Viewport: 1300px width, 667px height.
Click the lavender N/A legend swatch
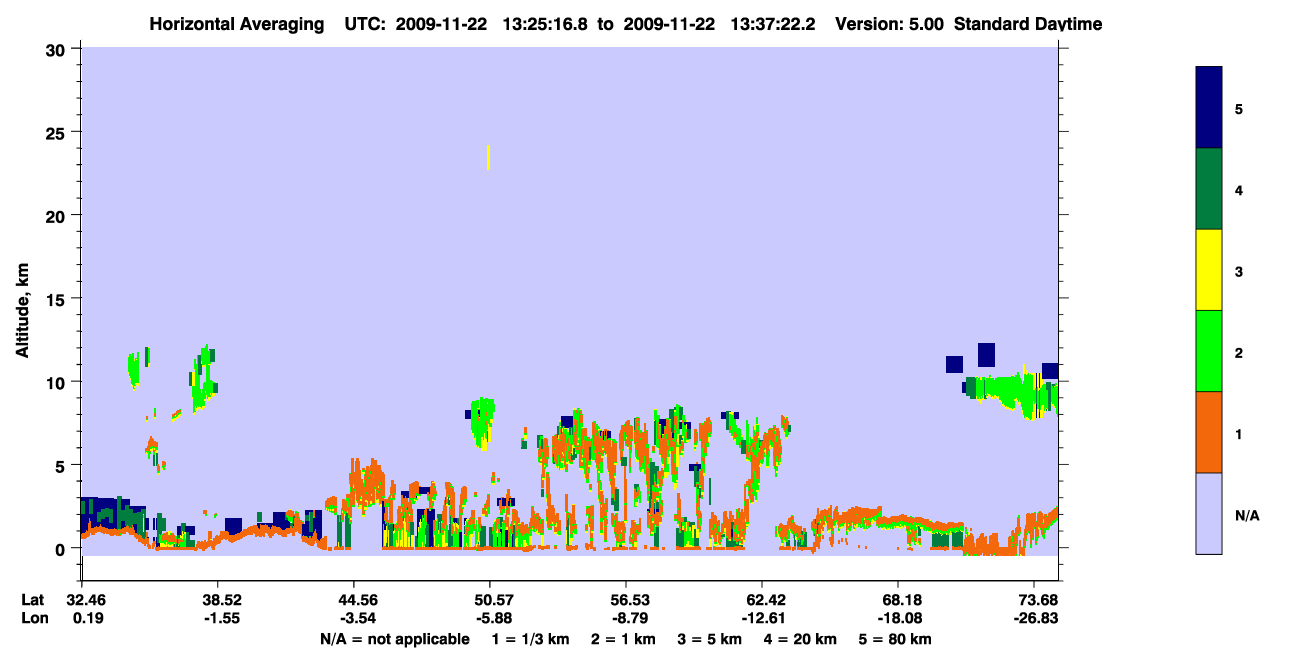click(1209, 513)
